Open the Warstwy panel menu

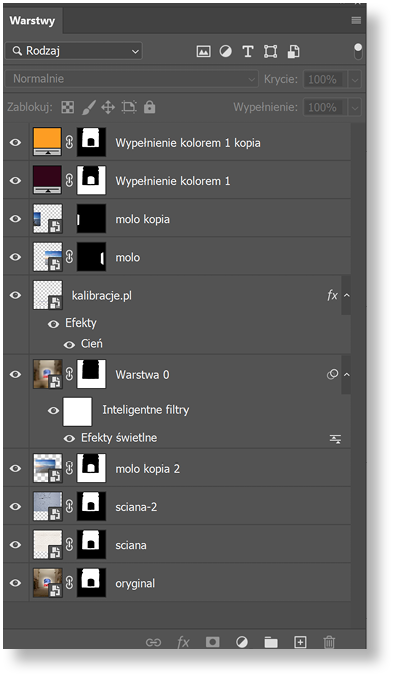point(356,20)
